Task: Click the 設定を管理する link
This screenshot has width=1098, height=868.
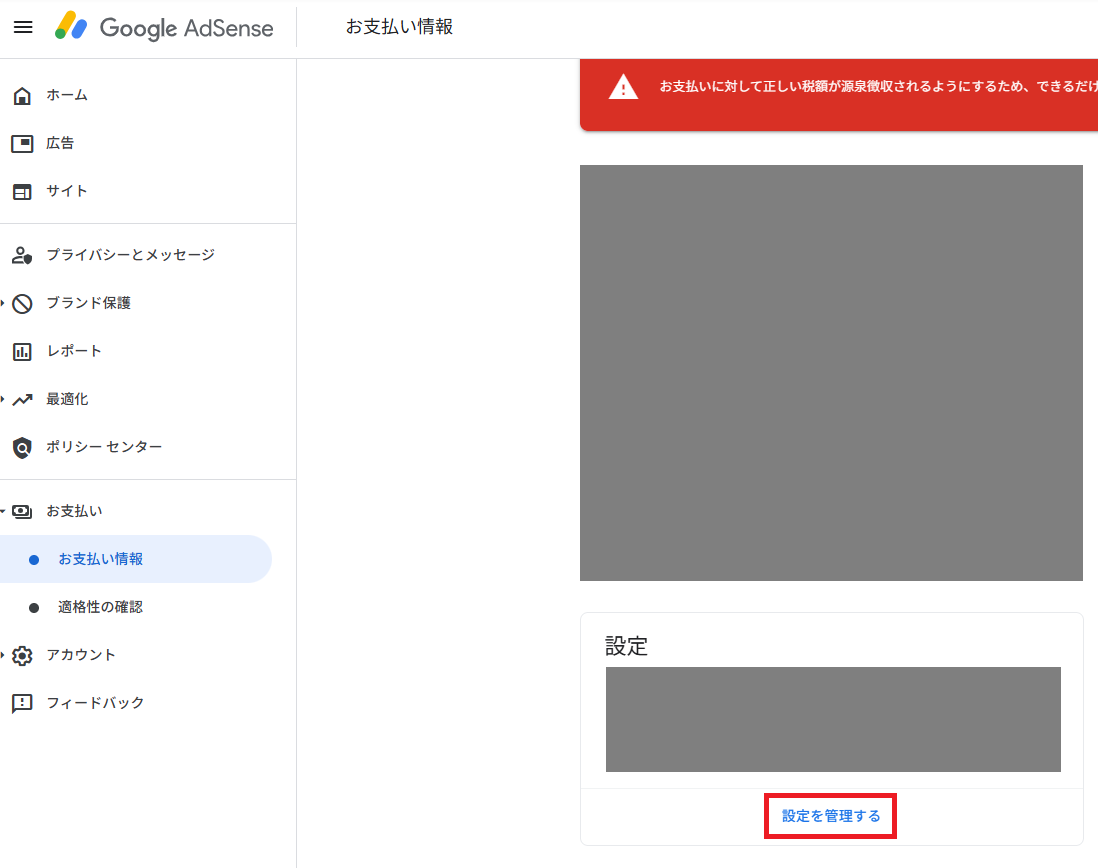Action: coord(831,816)
